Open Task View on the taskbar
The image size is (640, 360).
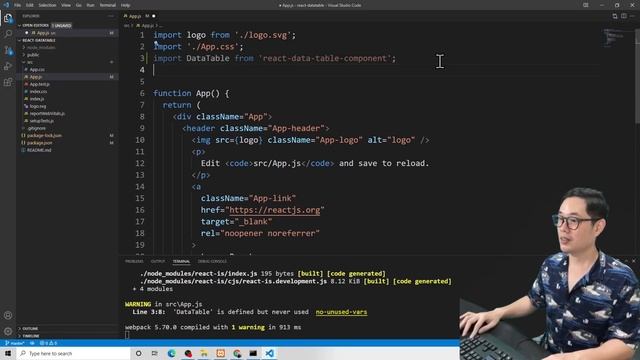[155, 353]
